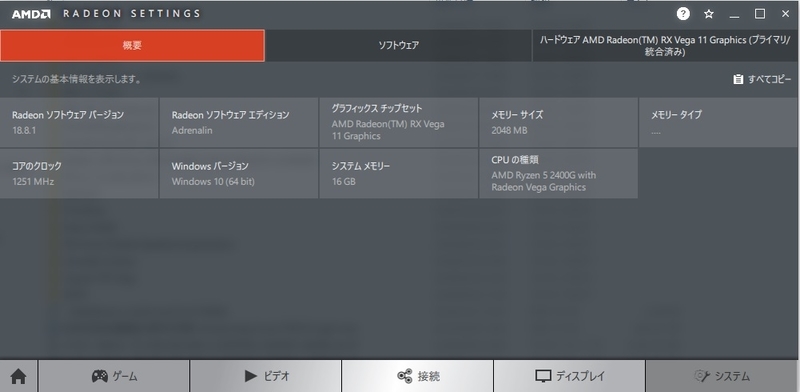Select the 概要 tab
Viewport: 800px width, 392px height.
132,45
